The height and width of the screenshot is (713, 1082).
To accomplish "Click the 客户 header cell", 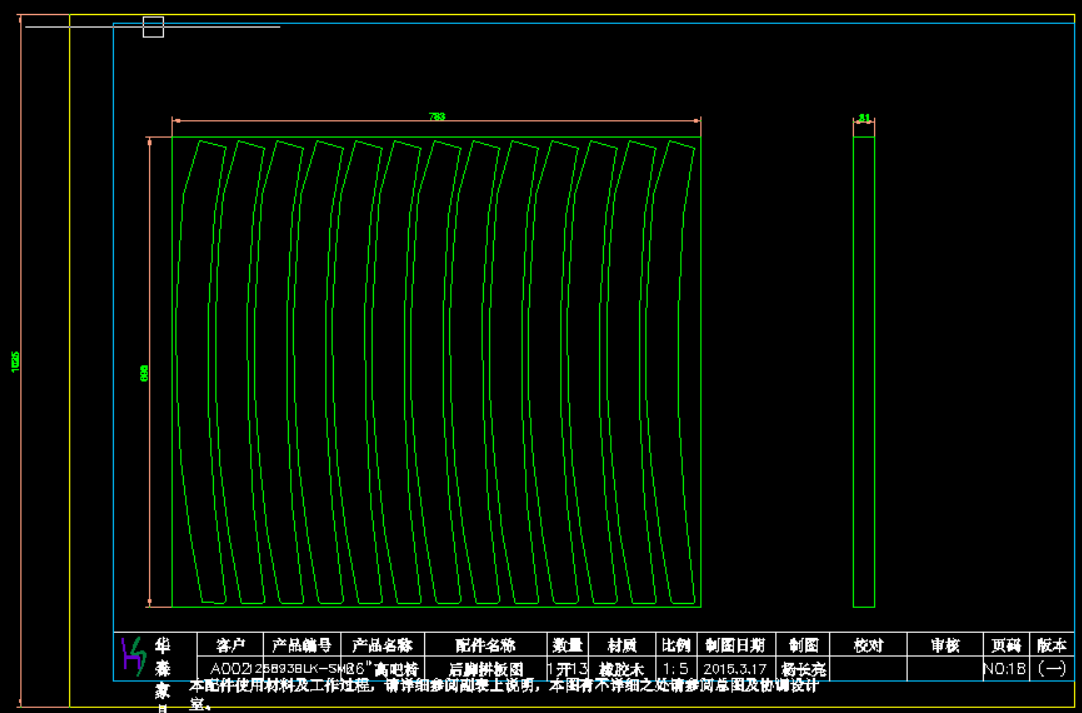I will point(230,645).
